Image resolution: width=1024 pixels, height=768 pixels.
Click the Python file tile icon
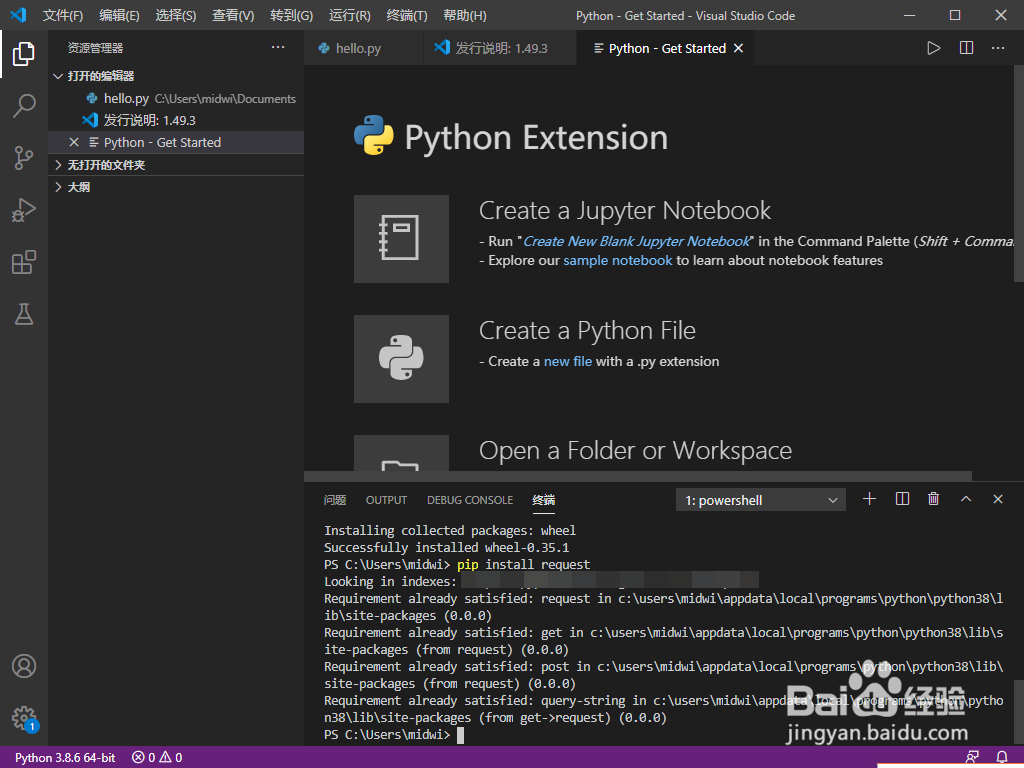click(401, 359)
